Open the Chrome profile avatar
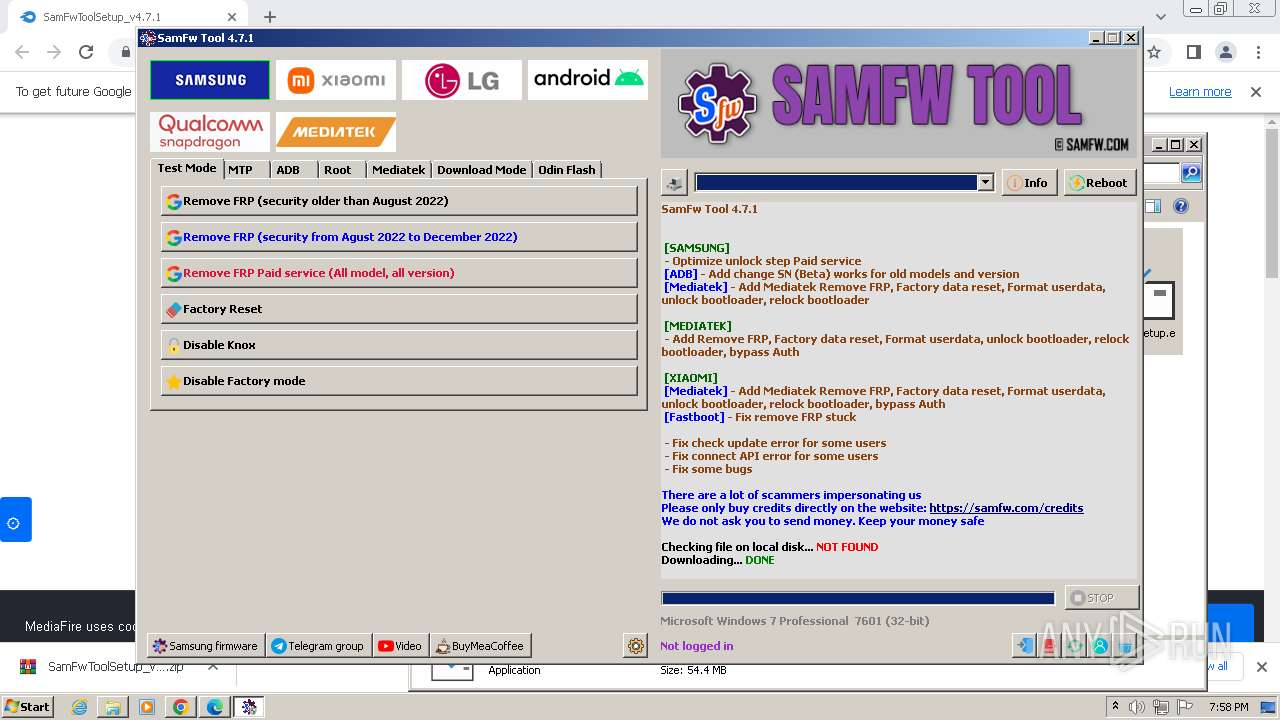Viewport: 1280px width, 720px height. tap(1225, 52)
